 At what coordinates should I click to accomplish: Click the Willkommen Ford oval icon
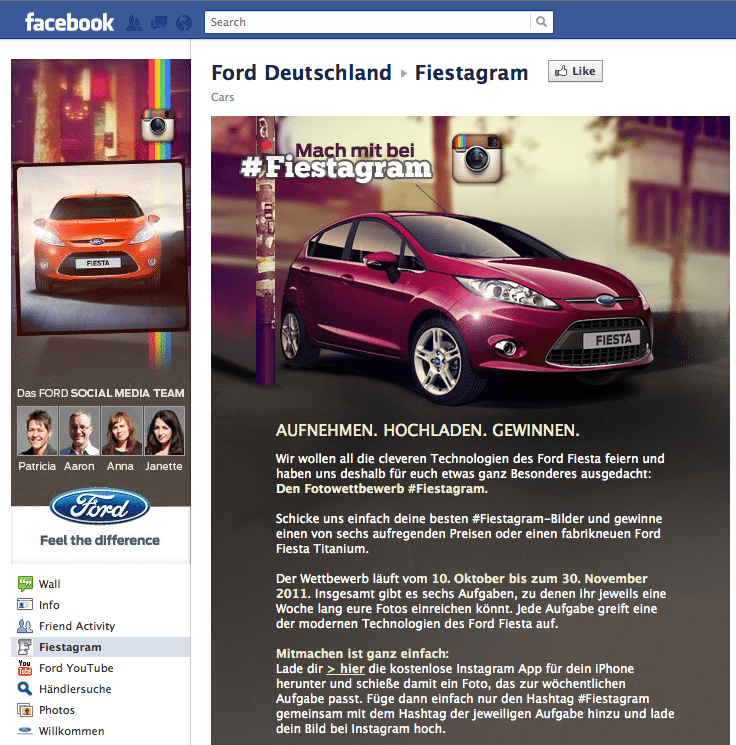tap(25, 730)
